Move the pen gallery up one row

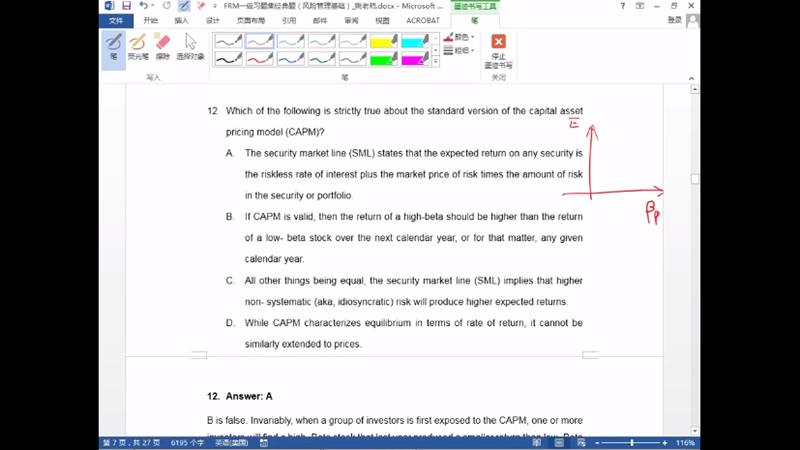click(x=436, y=38)
